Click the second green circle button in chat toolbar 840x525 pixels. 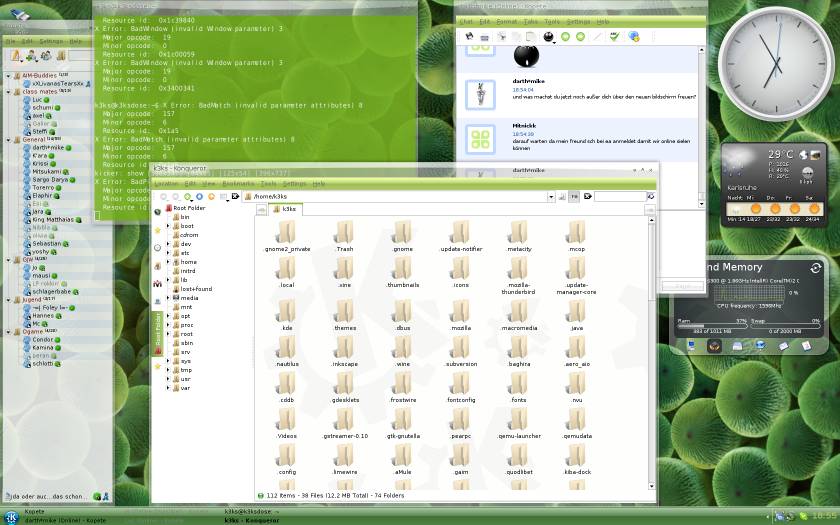coord(580,36)
